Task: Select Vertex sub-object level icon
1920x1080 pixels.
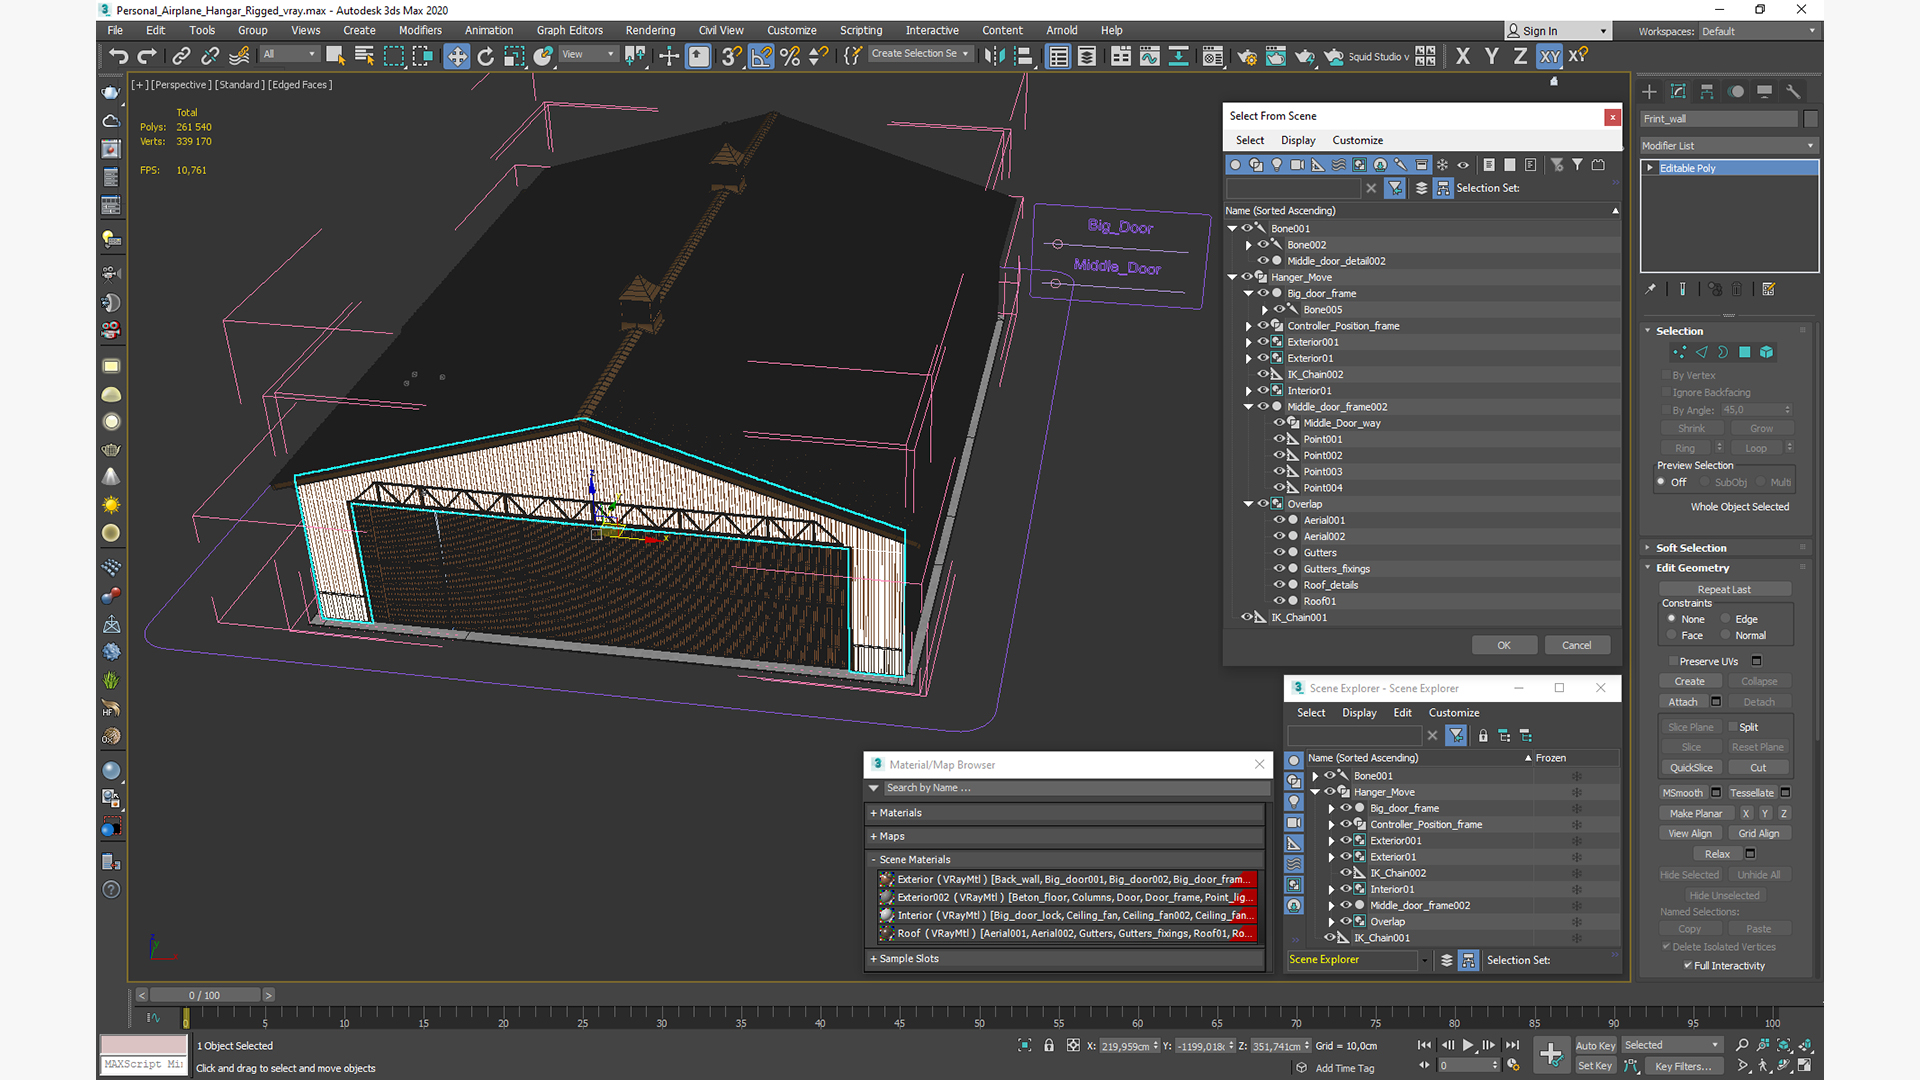Action: [x=1679, y=352]
